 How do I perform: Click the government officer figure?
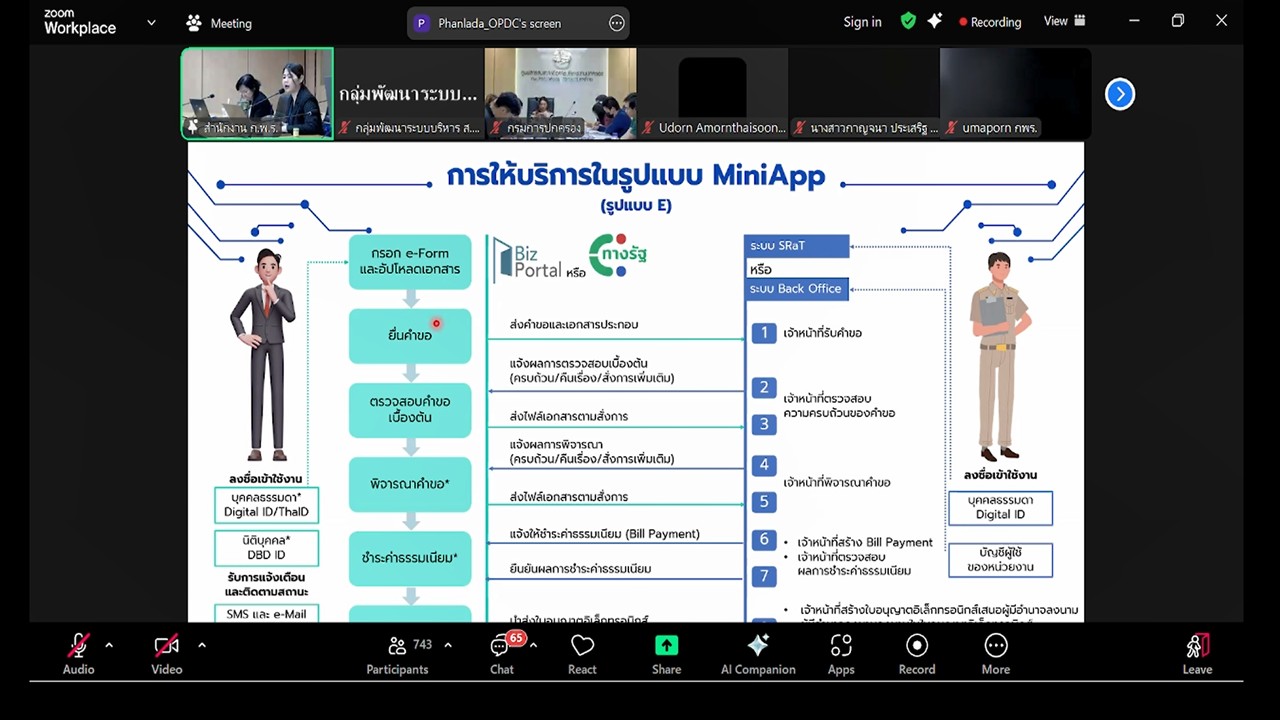click(x=1000, y=355)
